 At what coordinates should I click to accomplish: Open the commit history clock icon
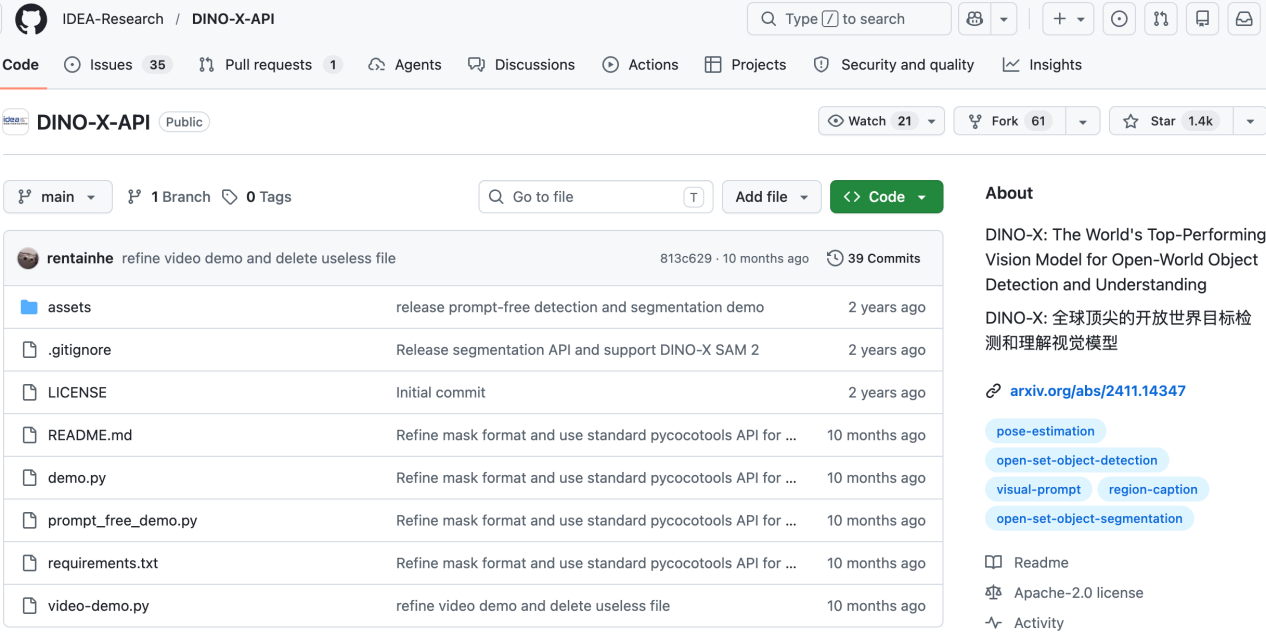[x=835, y=258]
